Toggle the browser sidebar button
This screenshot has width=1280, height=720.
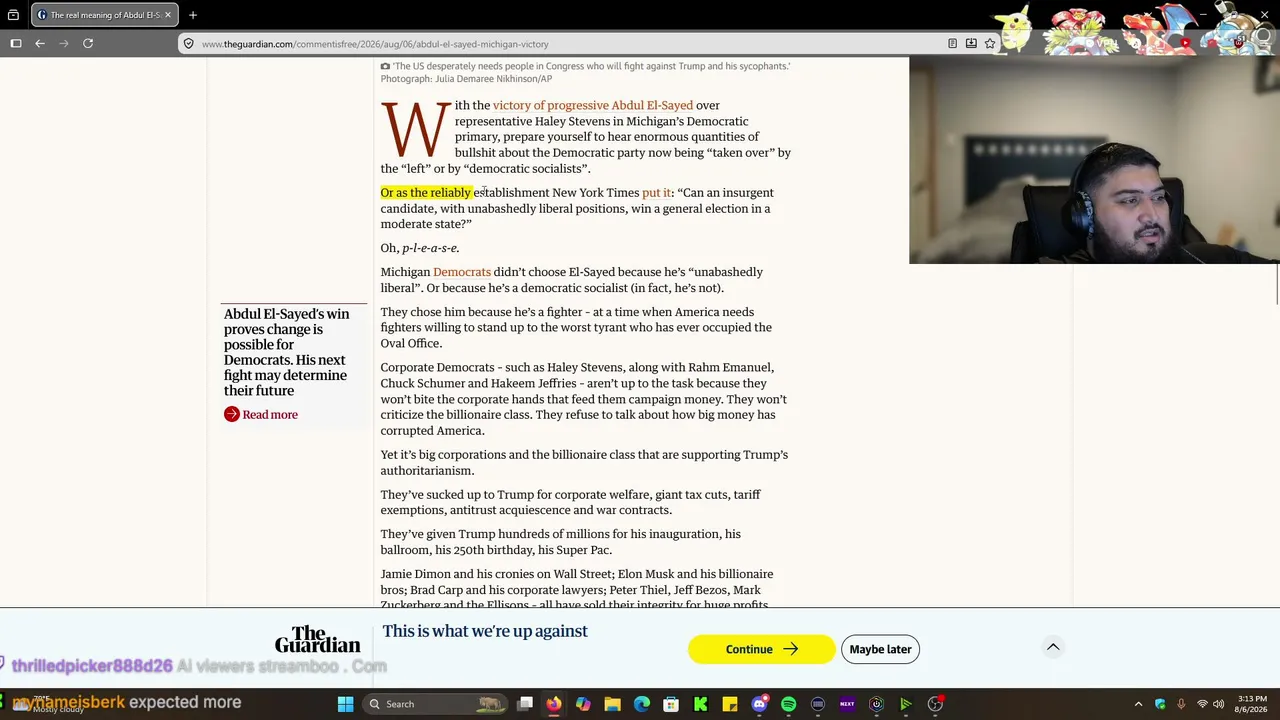(16, 44)
